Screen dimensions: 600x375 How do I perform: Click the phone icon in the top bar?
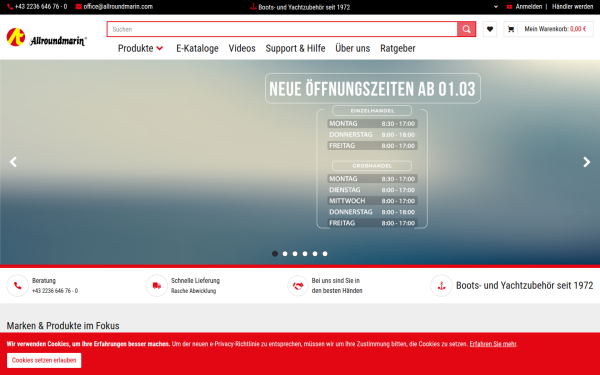click(10, 7)
